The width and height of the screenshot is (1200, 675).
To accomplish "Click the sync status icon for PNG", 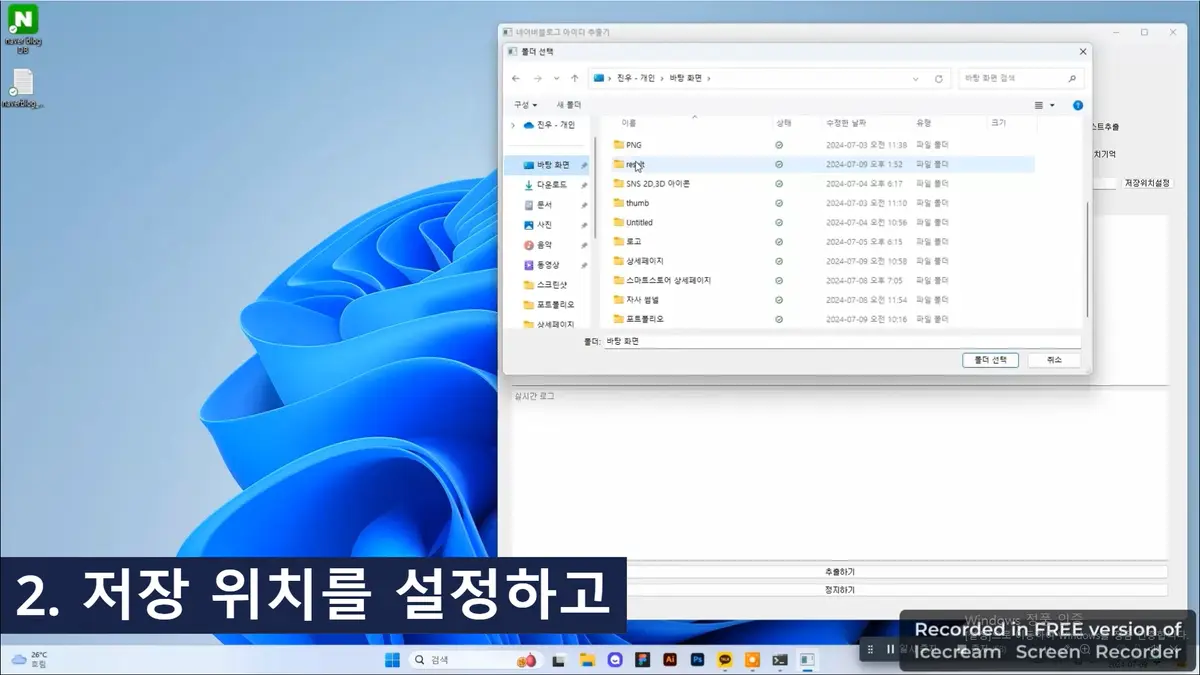I will (x=779, y=145).
